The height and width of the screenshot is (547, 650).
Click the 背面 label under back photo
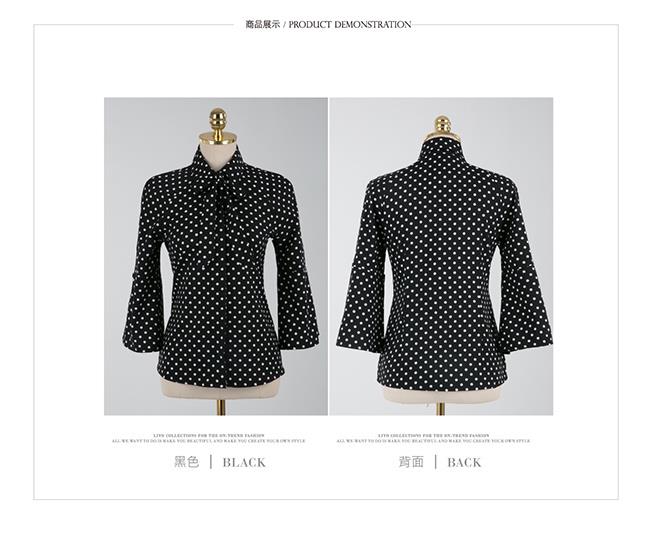pyautogui.click(x=411, y=462)
